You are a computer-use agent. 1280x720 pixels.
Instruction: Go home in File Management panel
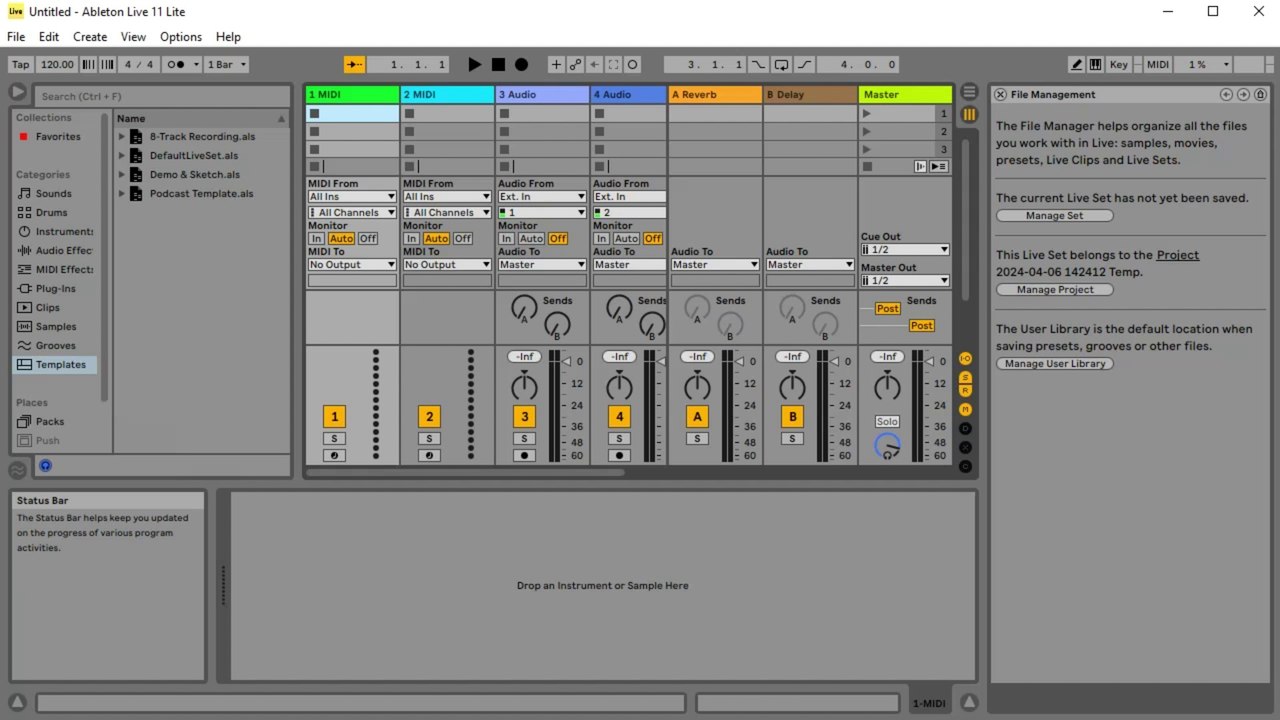[1260, 94]
